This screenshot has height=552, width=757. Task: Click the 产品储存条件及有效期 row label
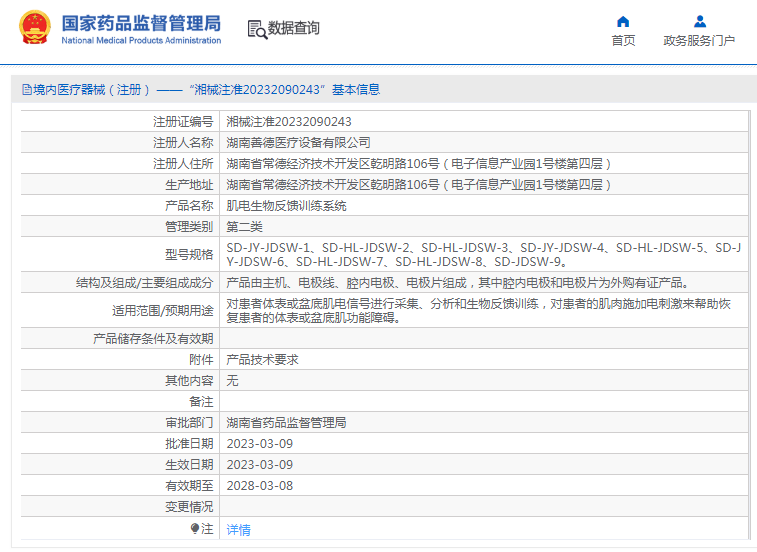point(153,339)
